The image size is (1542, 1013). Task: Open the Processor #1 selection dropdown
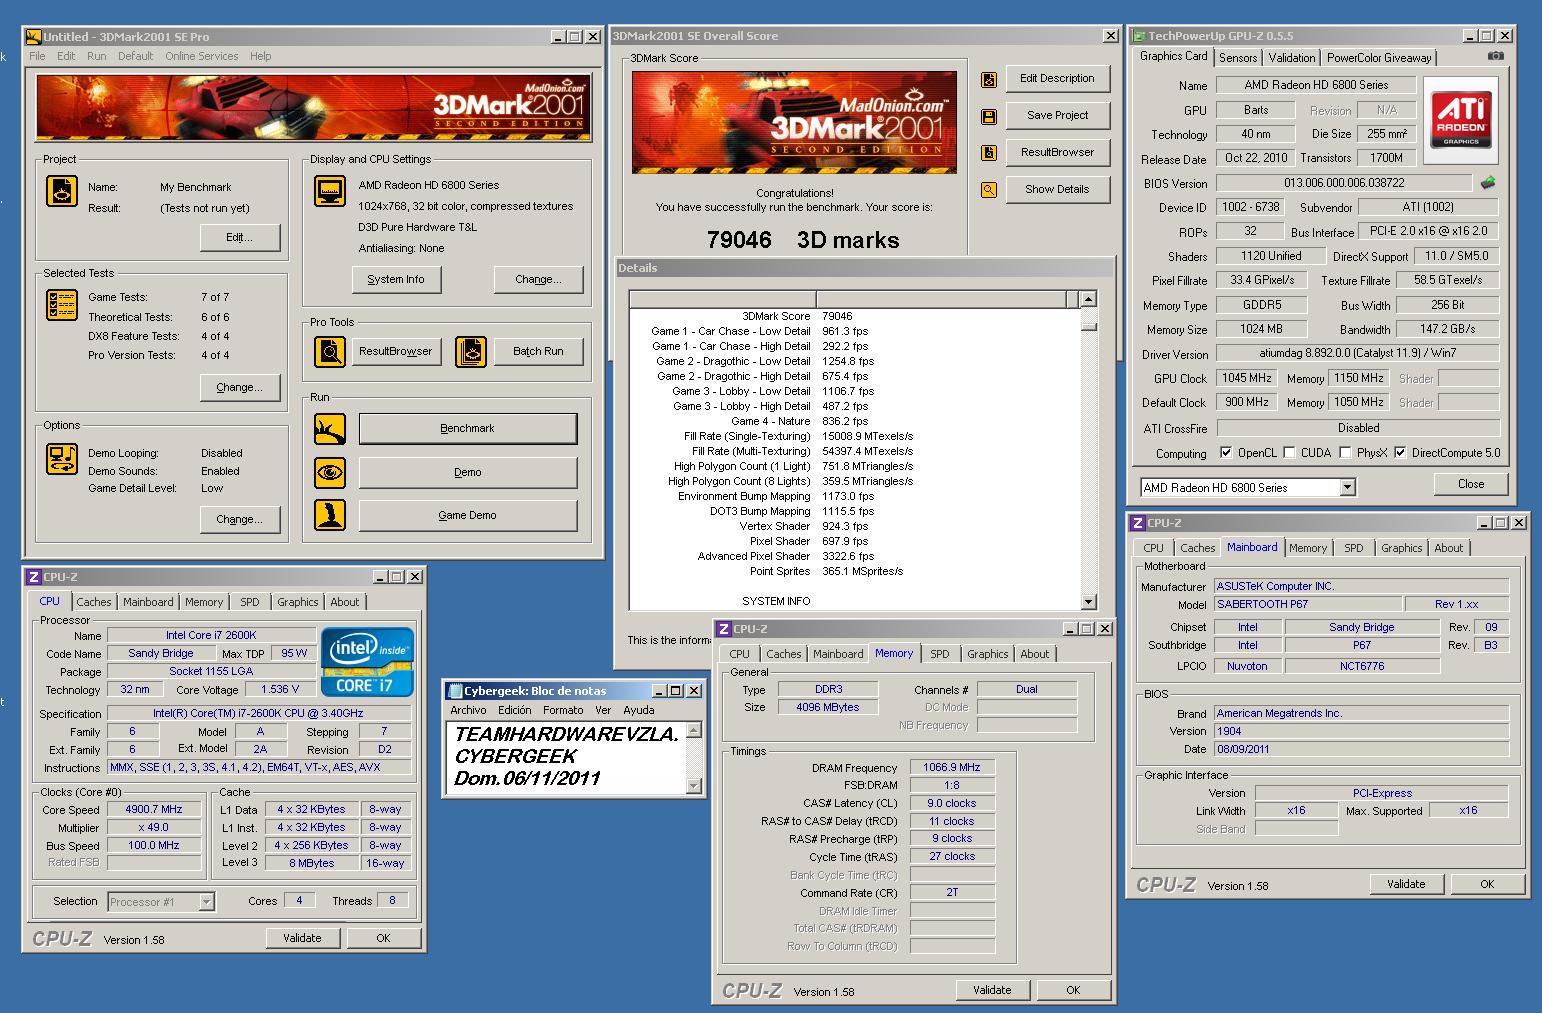[206, 902]
